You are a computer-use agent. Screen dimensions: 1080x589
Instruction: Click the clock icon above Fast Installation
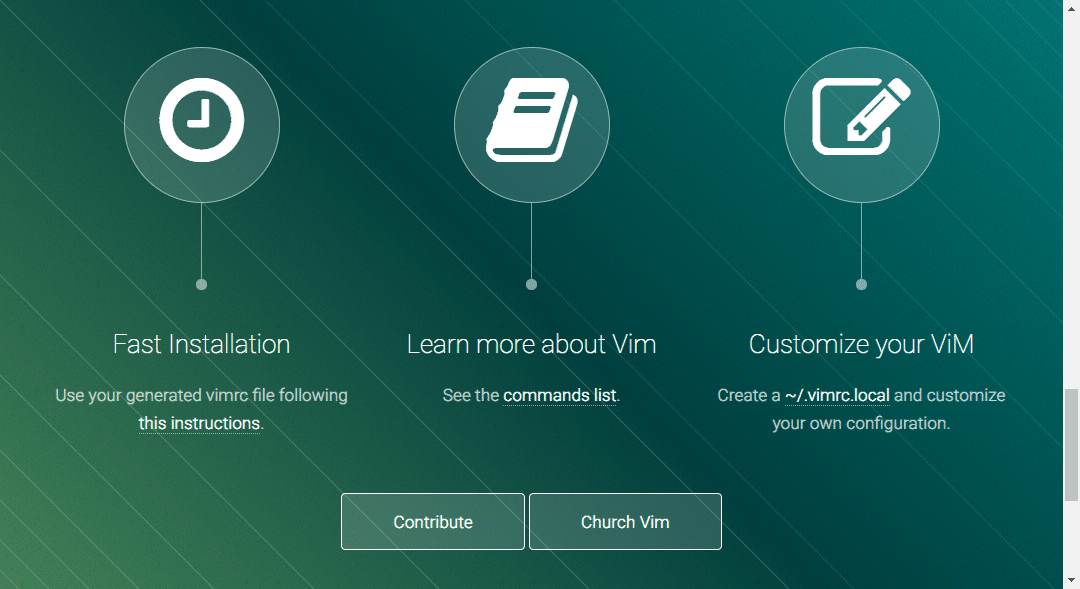coord(201,125)
